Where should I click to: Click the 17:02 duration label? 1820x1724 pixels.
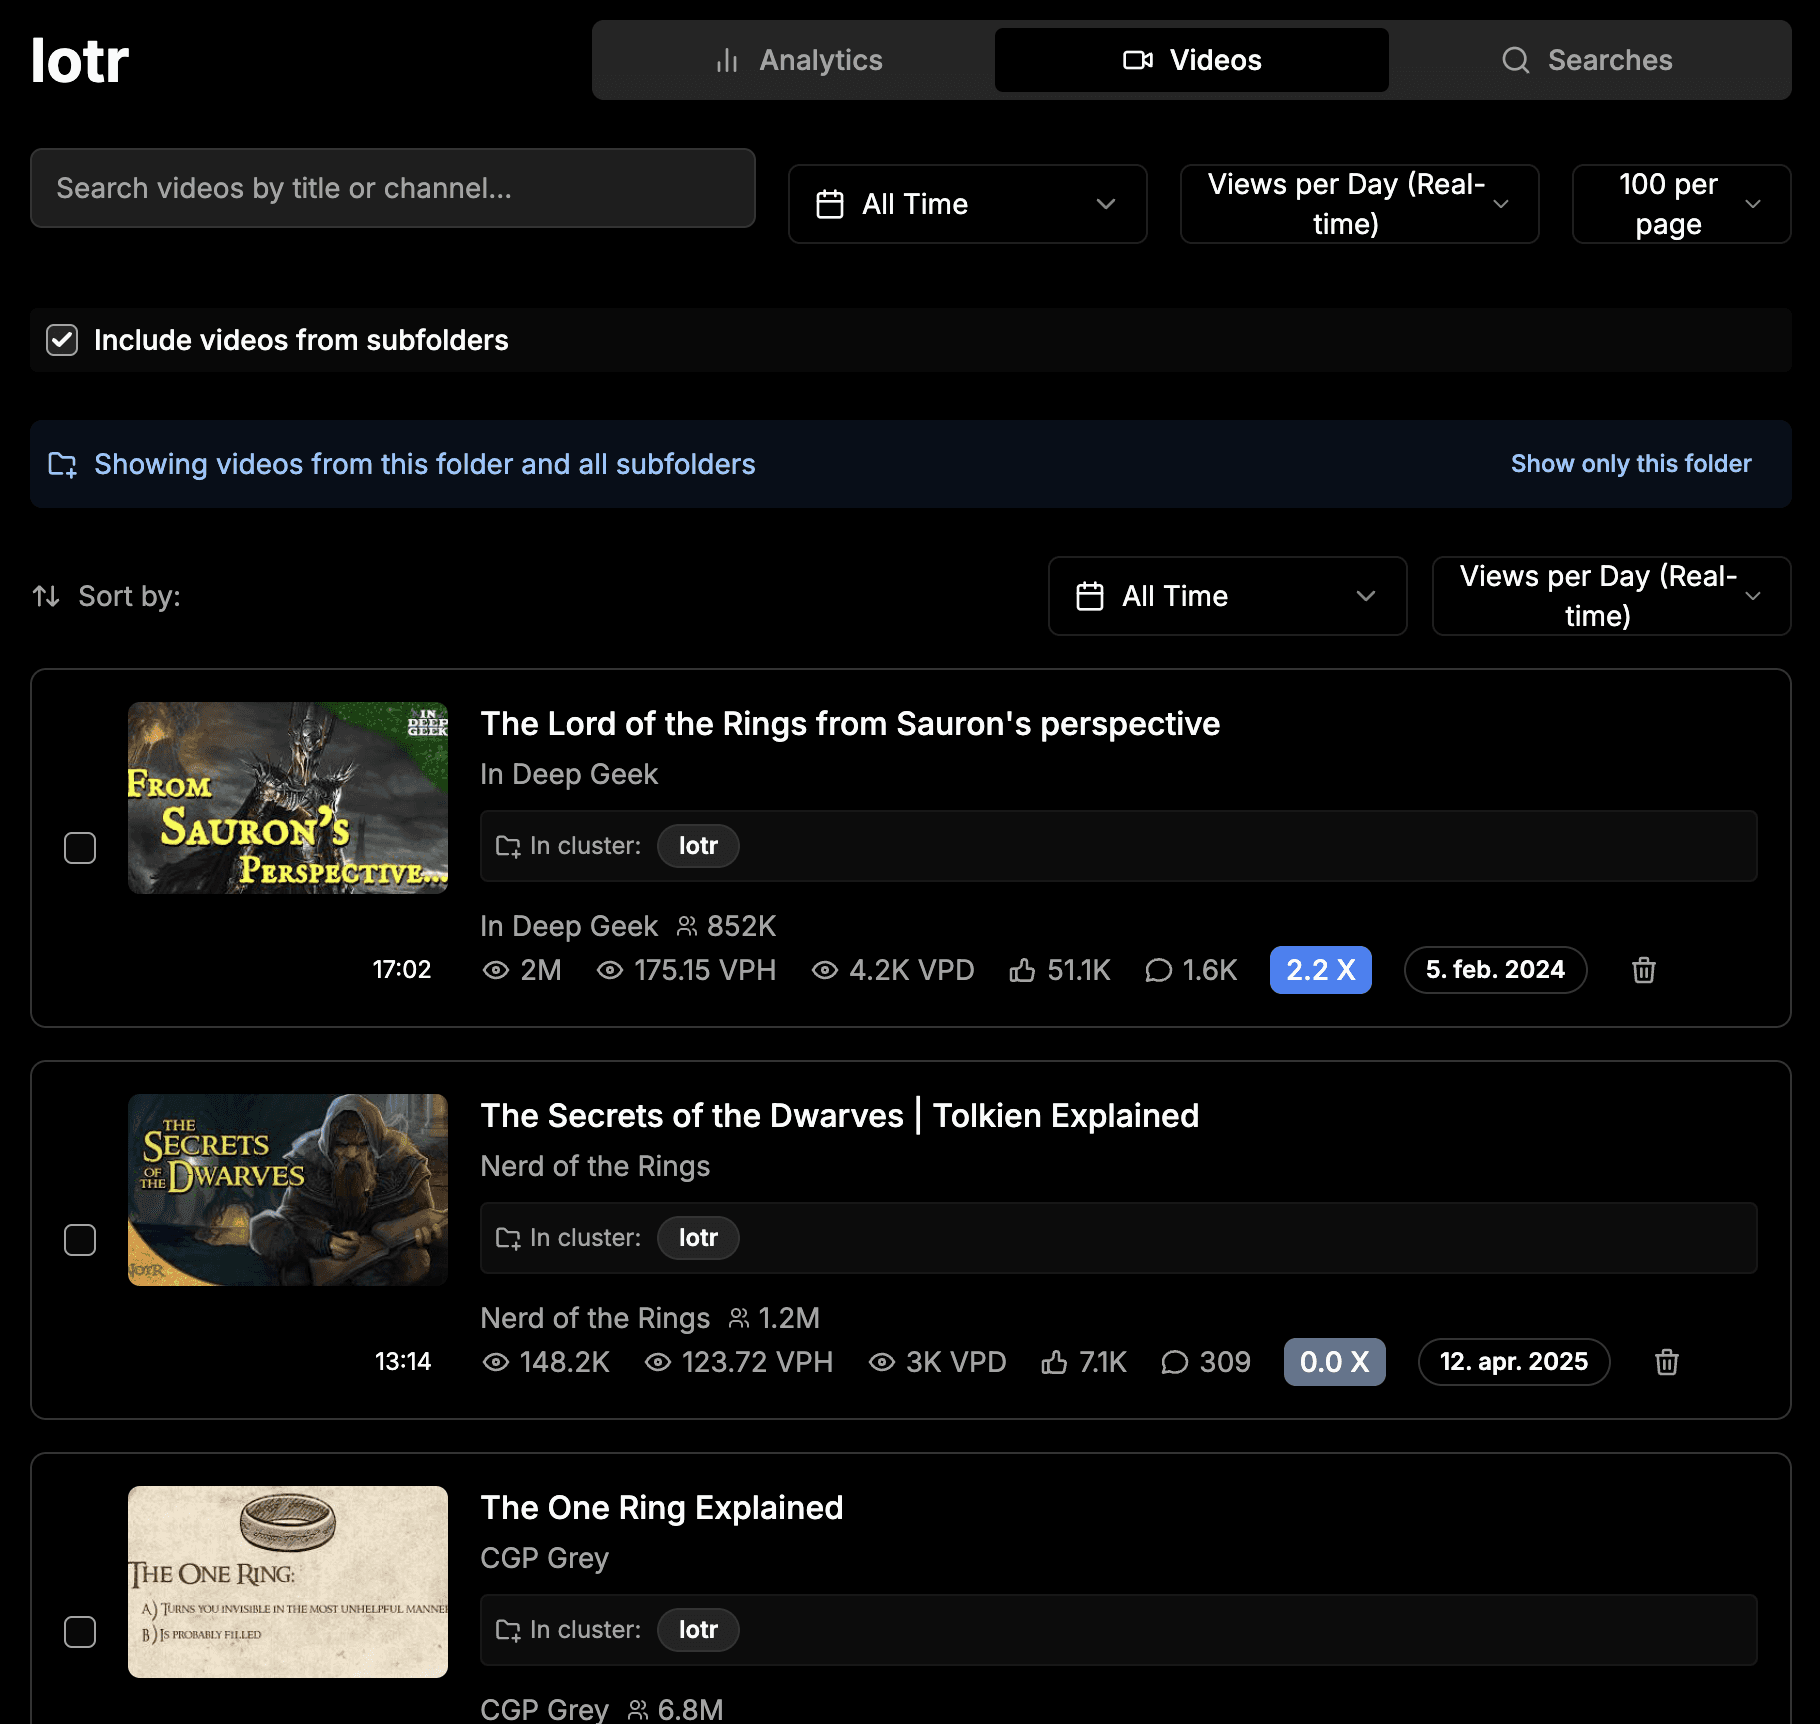click(402, 970)
